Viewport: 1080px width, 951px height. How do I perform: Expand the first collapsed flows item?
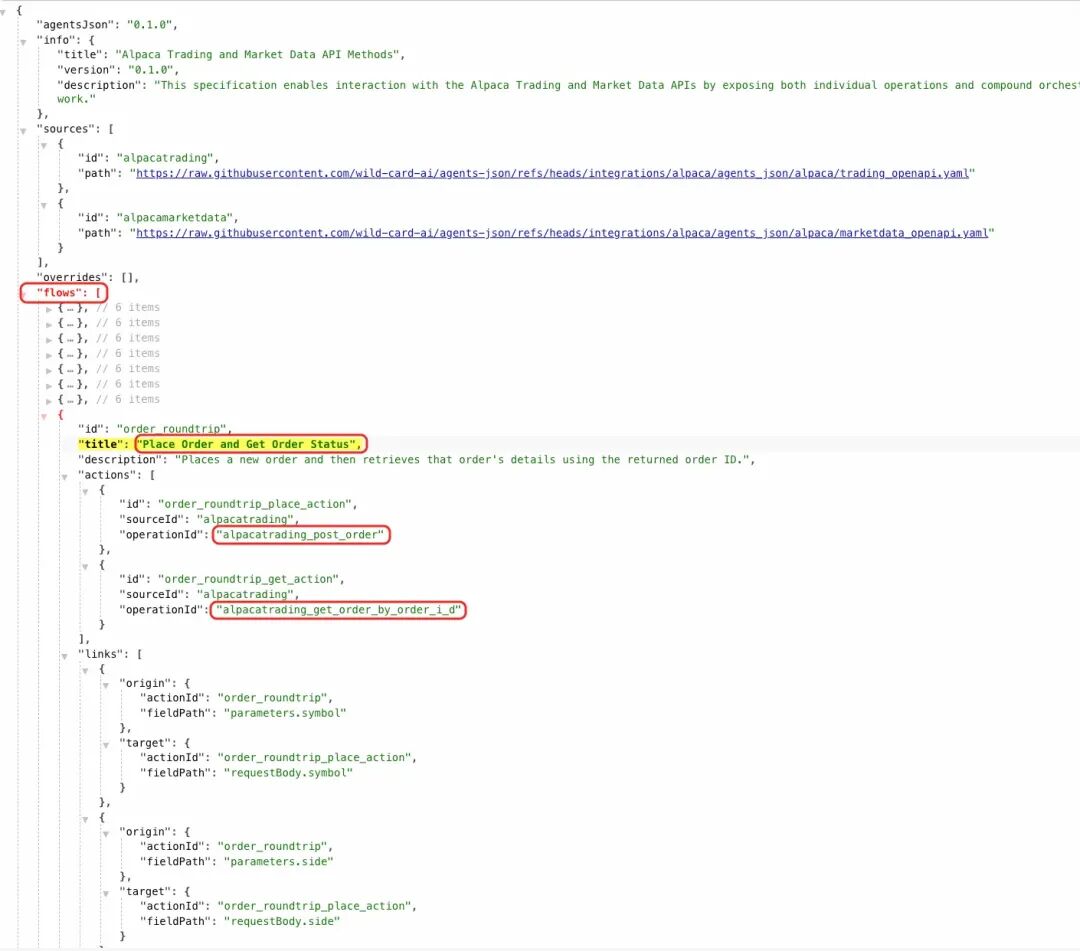tap(49, 309)
